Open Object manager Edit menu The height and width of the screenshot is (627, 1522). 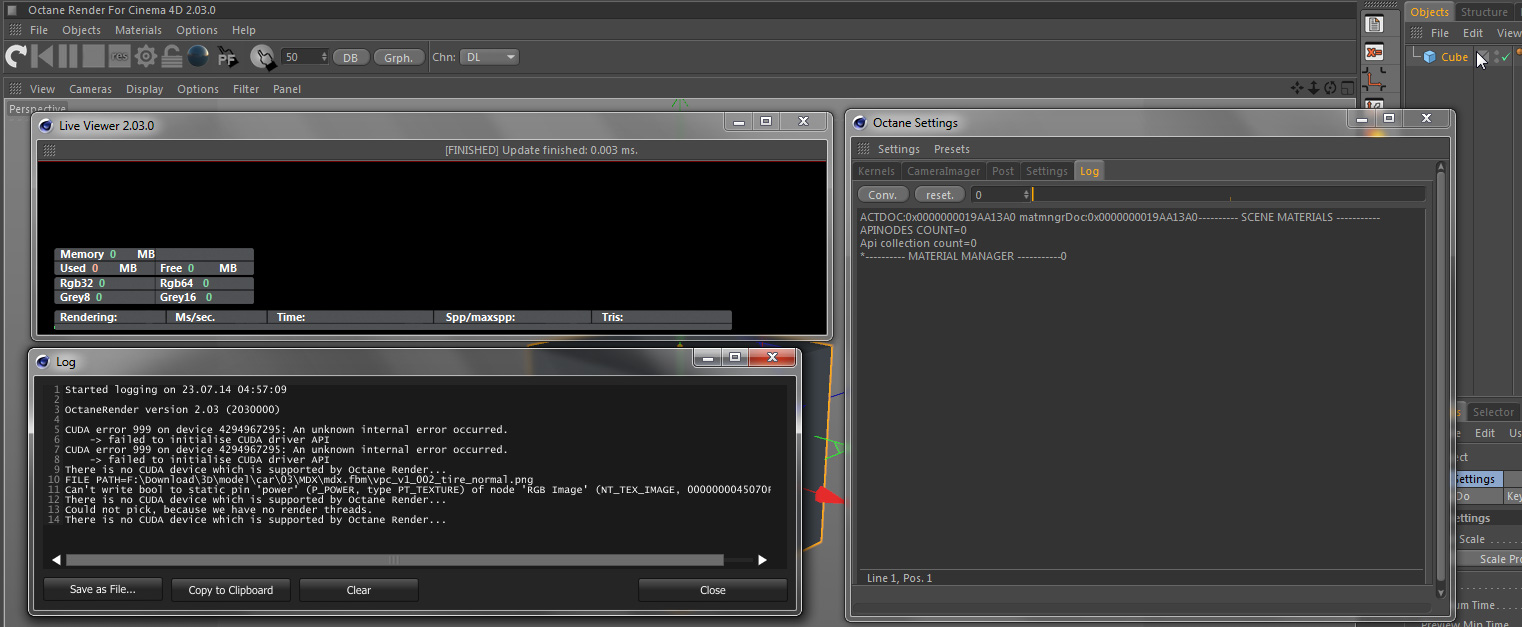pyautogui.click(x=1473, y=33)
